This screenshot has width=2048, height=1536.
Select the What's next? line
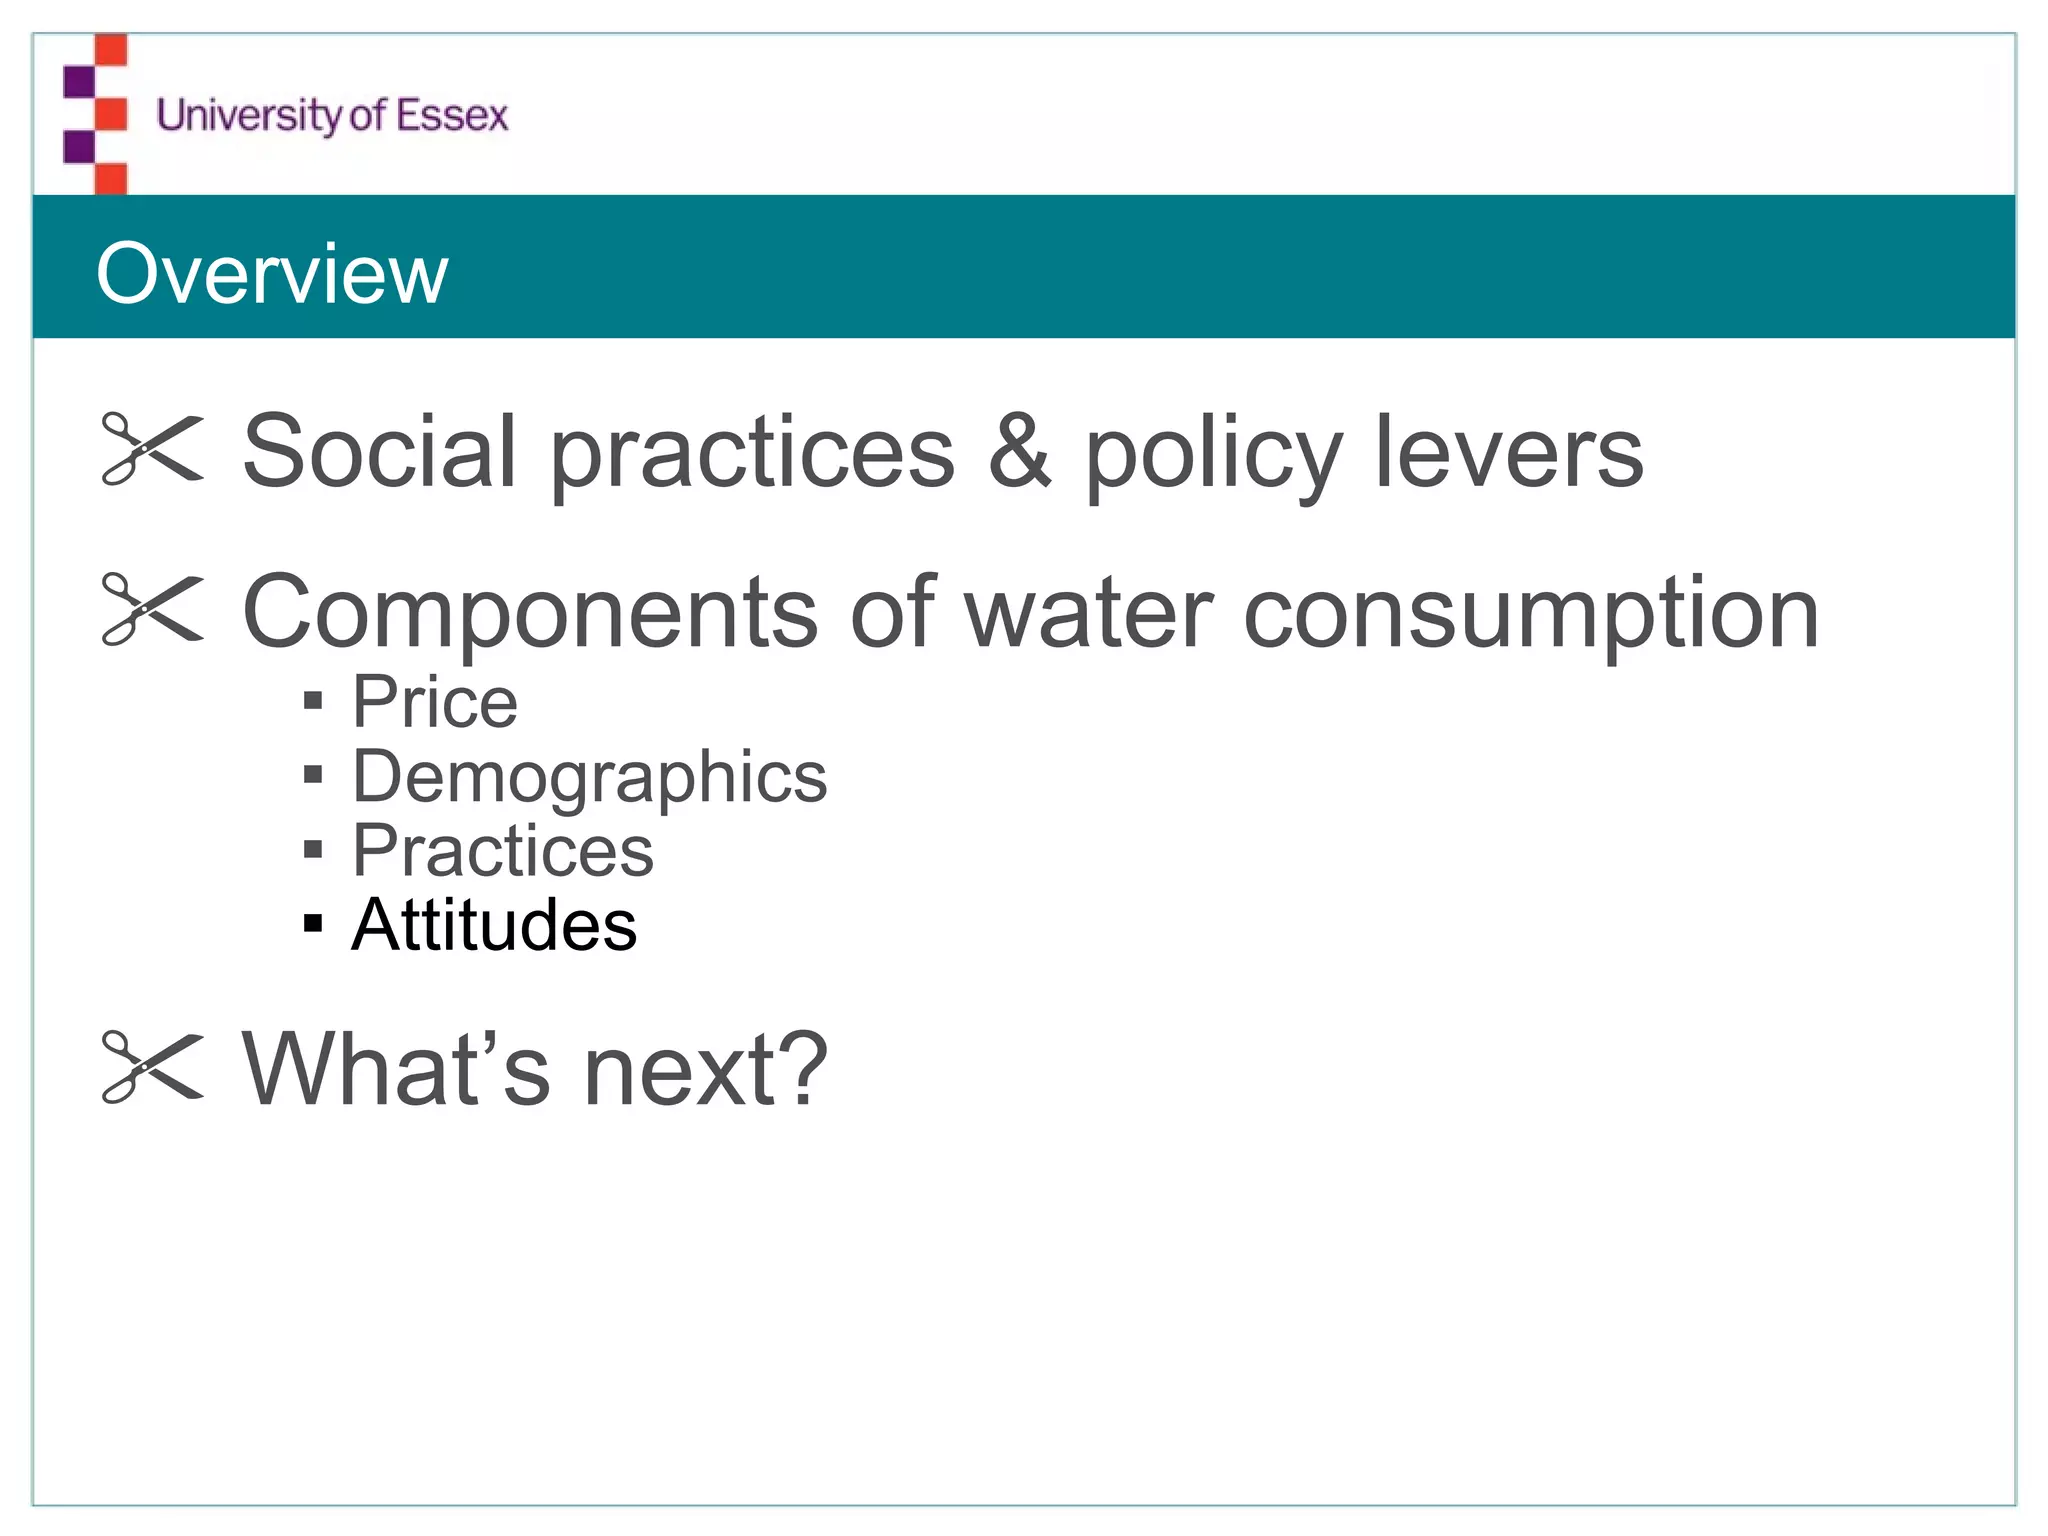[x=535, y=1068]
